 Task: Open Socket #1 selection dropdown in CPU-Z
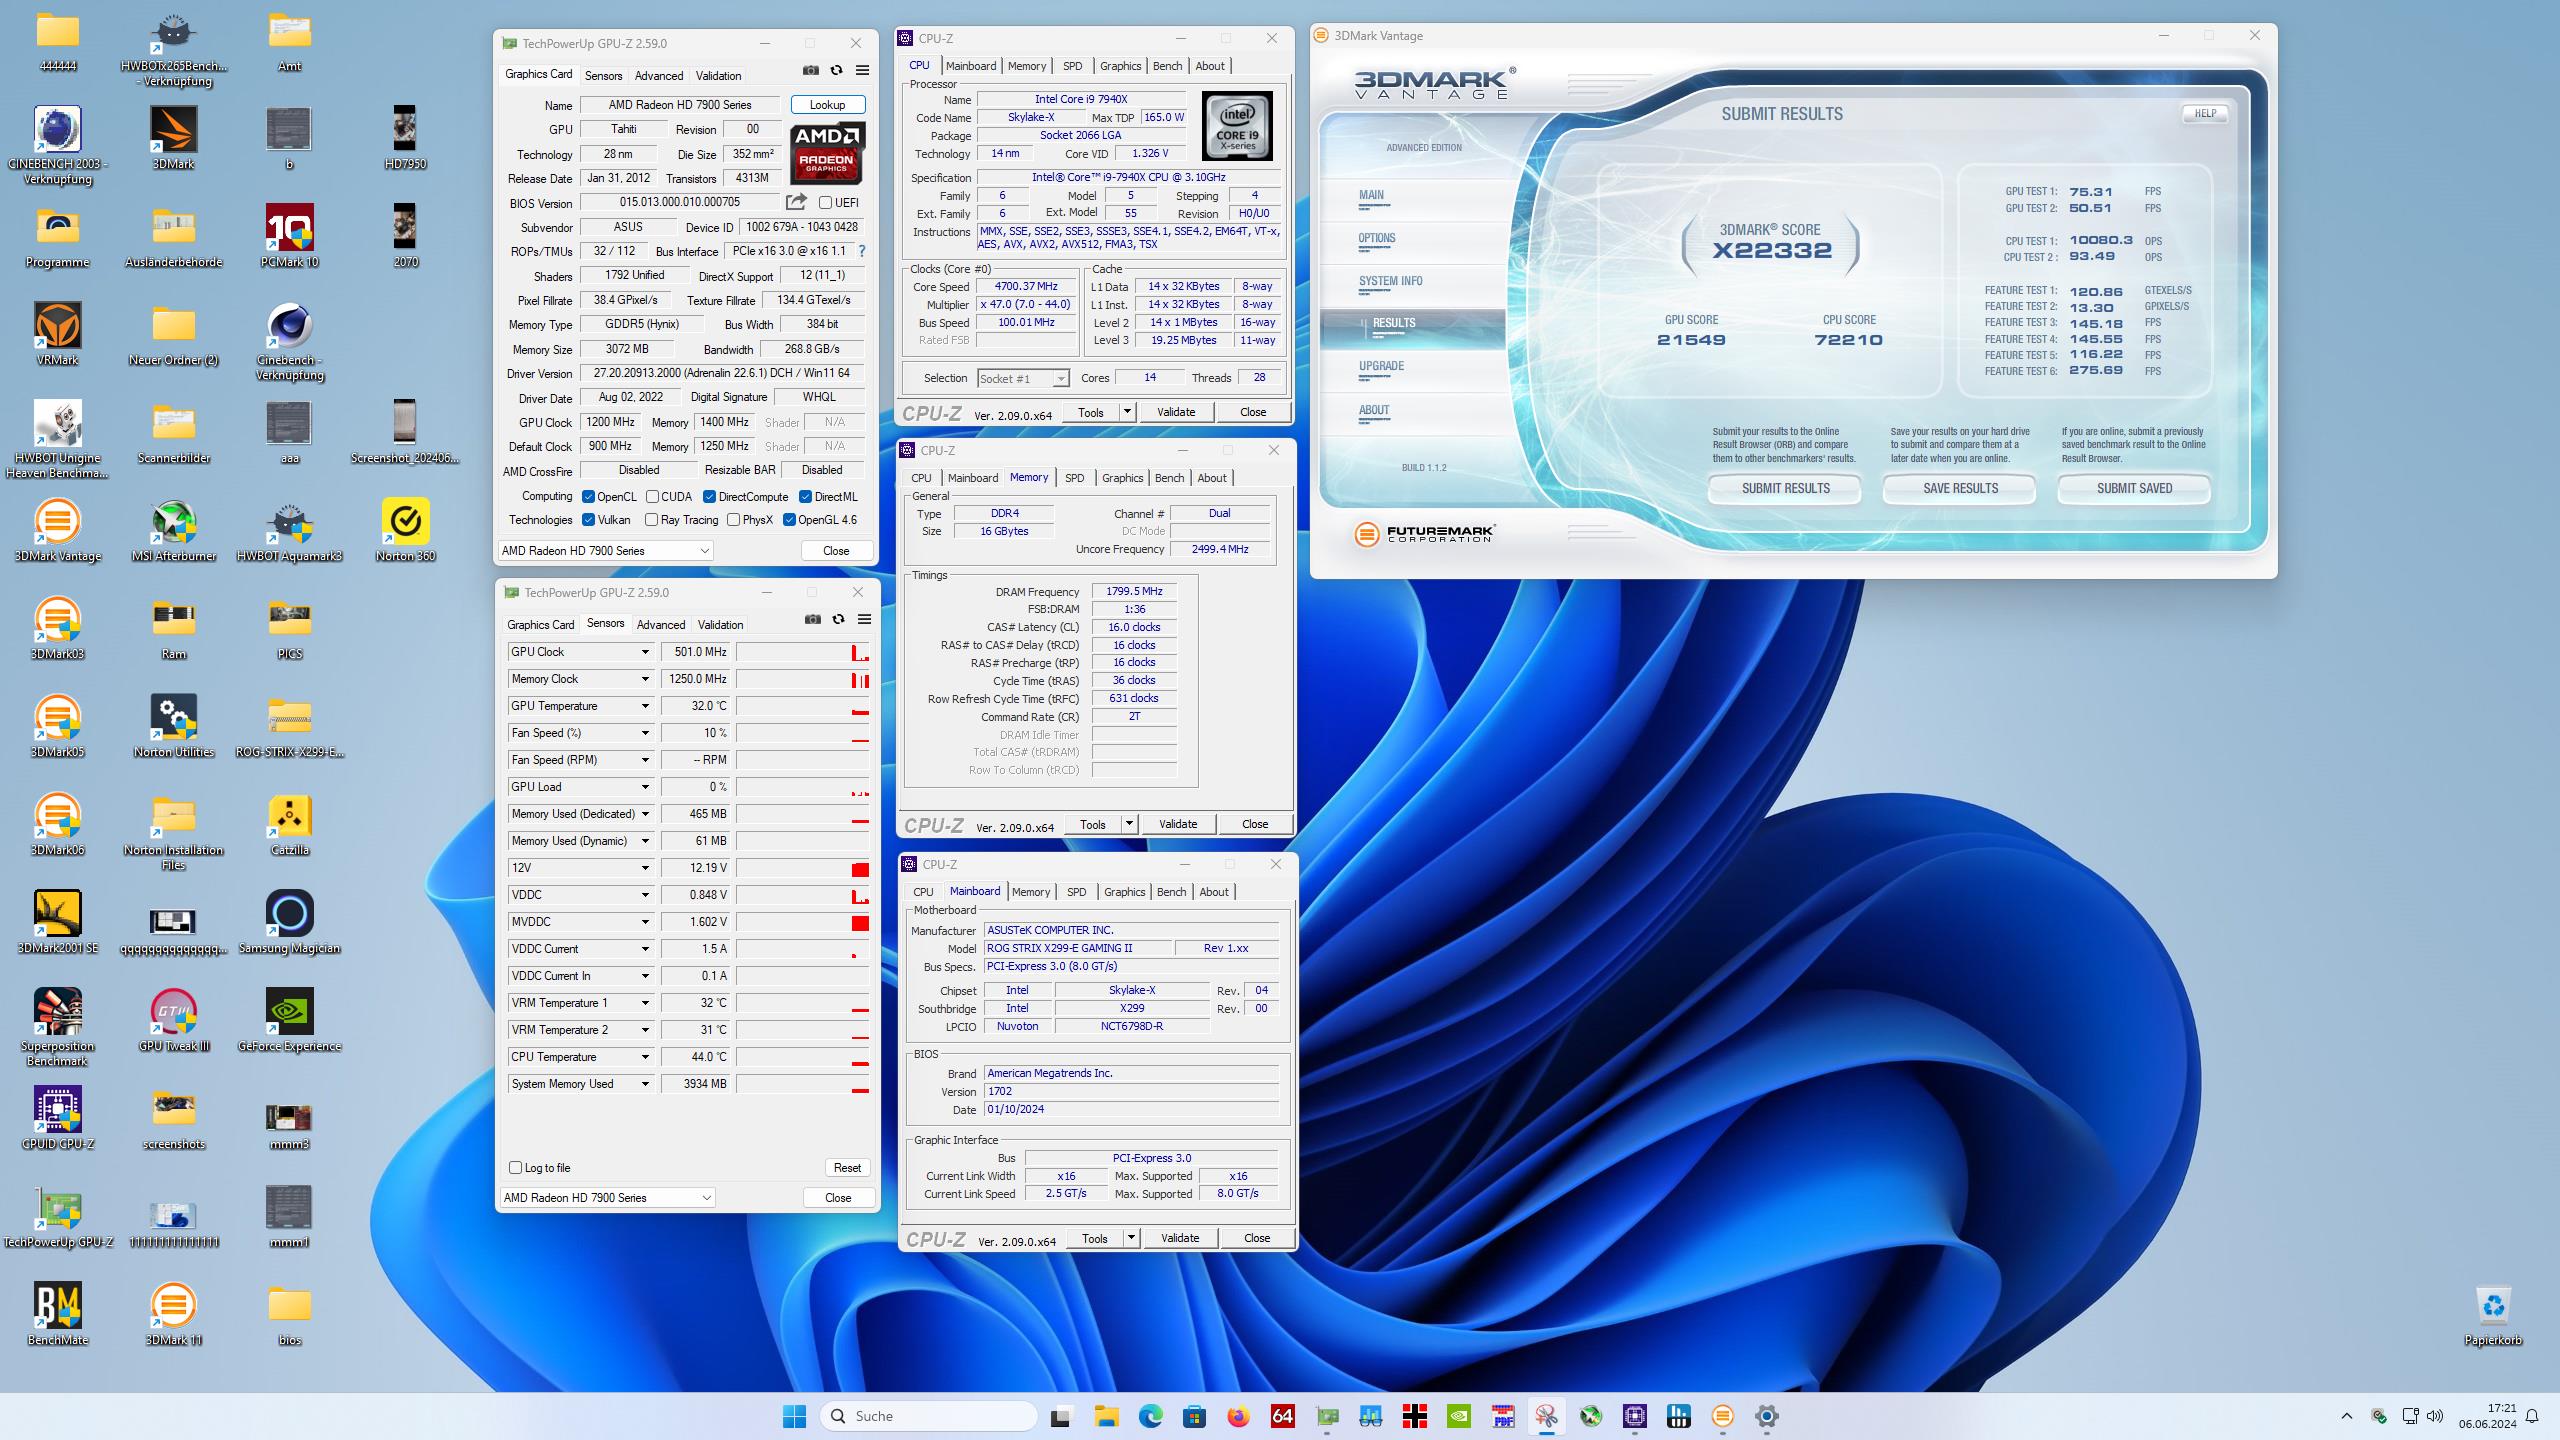1023,379
